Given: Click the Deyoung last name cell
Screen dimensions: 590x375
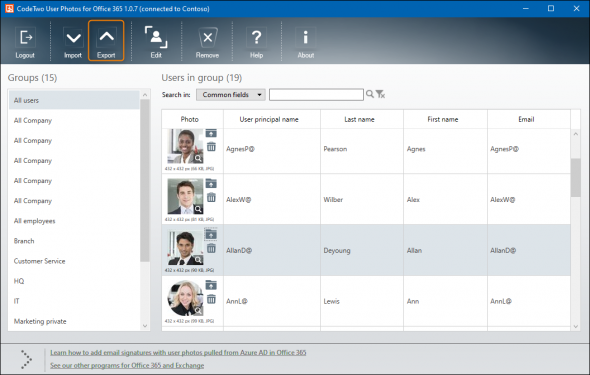Looking at the screenshot, I should click(362, 250).
